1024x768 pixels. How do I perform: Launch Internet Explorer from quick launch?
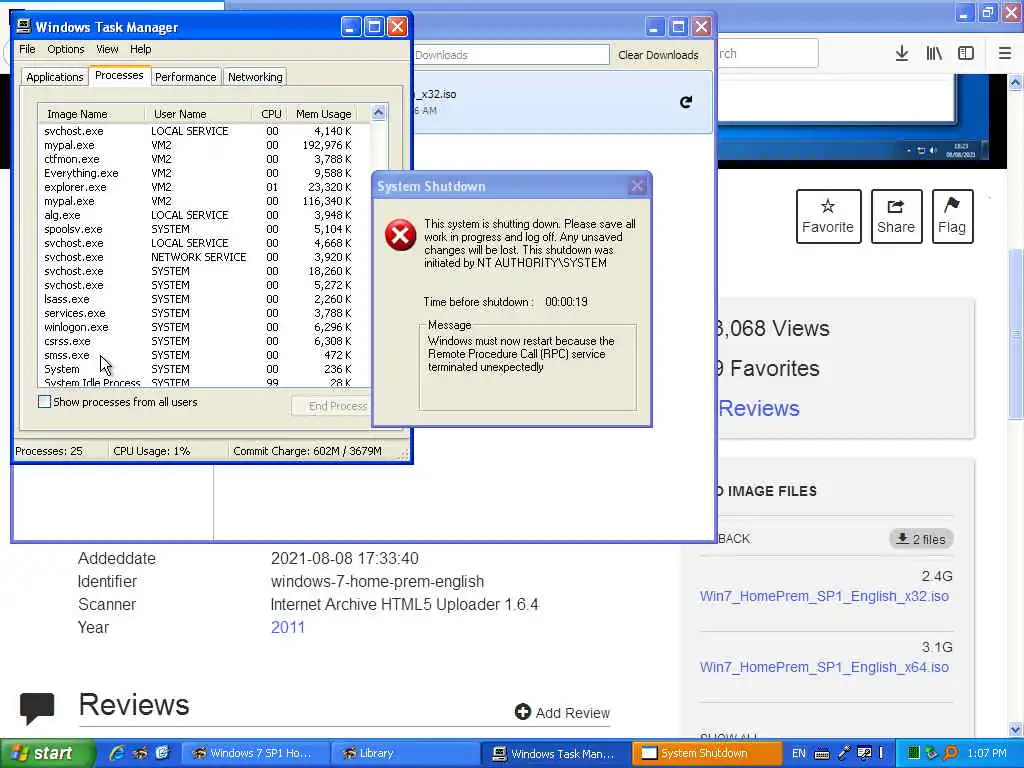[117, 753]
